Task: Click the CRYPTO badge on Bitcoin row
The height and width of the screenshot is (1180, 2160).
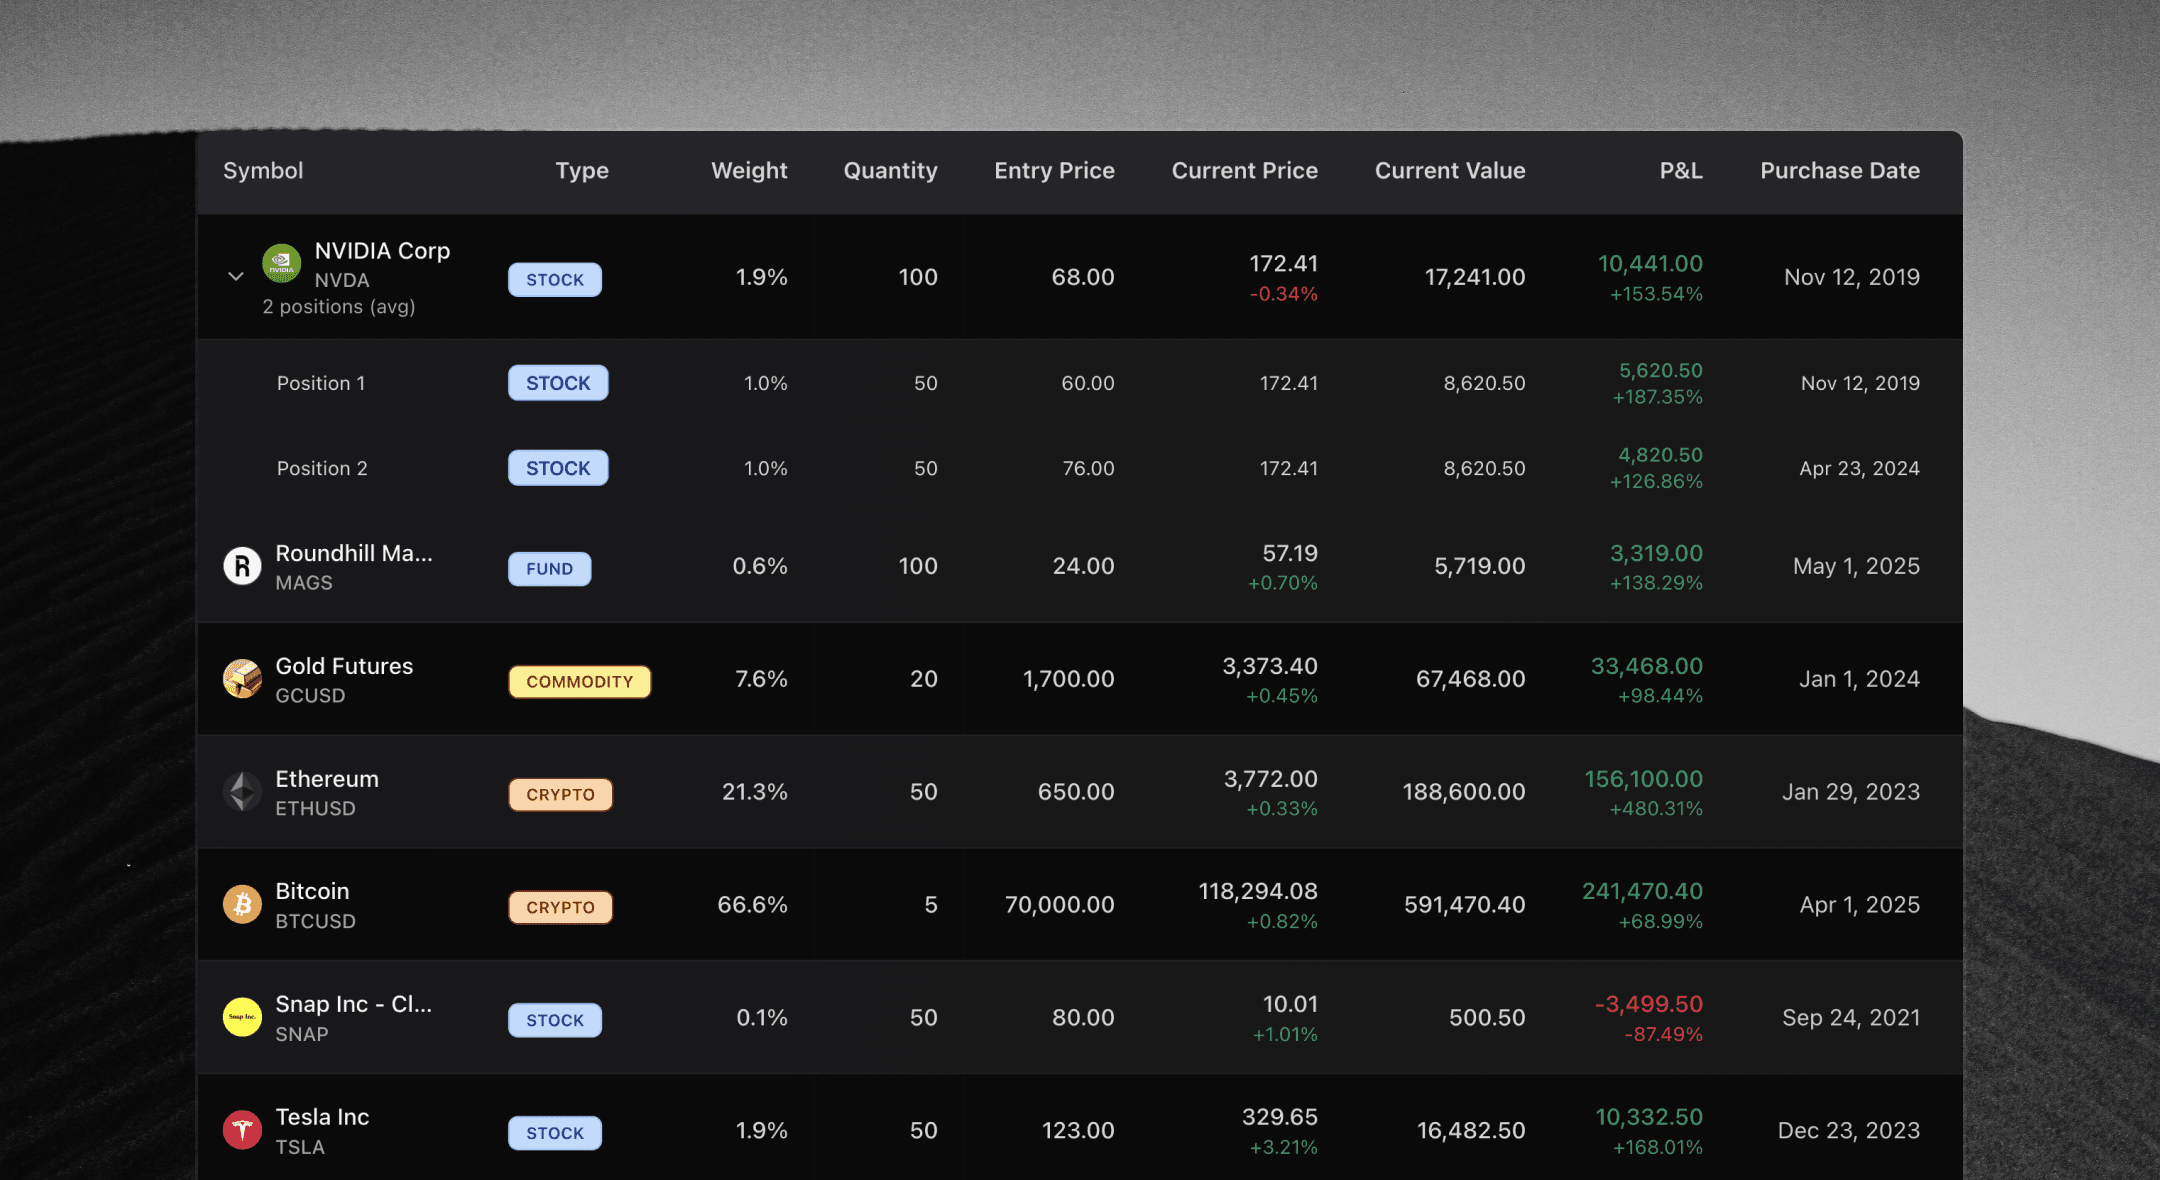Action: [560, 908]
